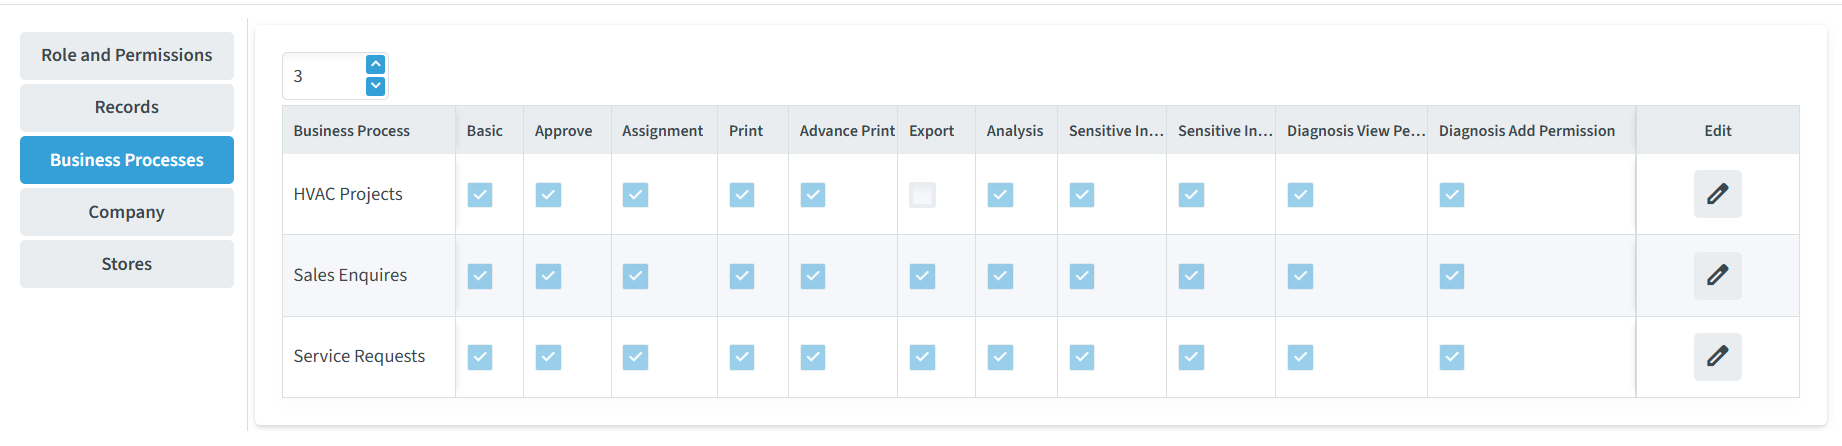This screenshot has width=1842, height=446.
Task: Increase page size with up arrow
Action: [x=375, y=65]
